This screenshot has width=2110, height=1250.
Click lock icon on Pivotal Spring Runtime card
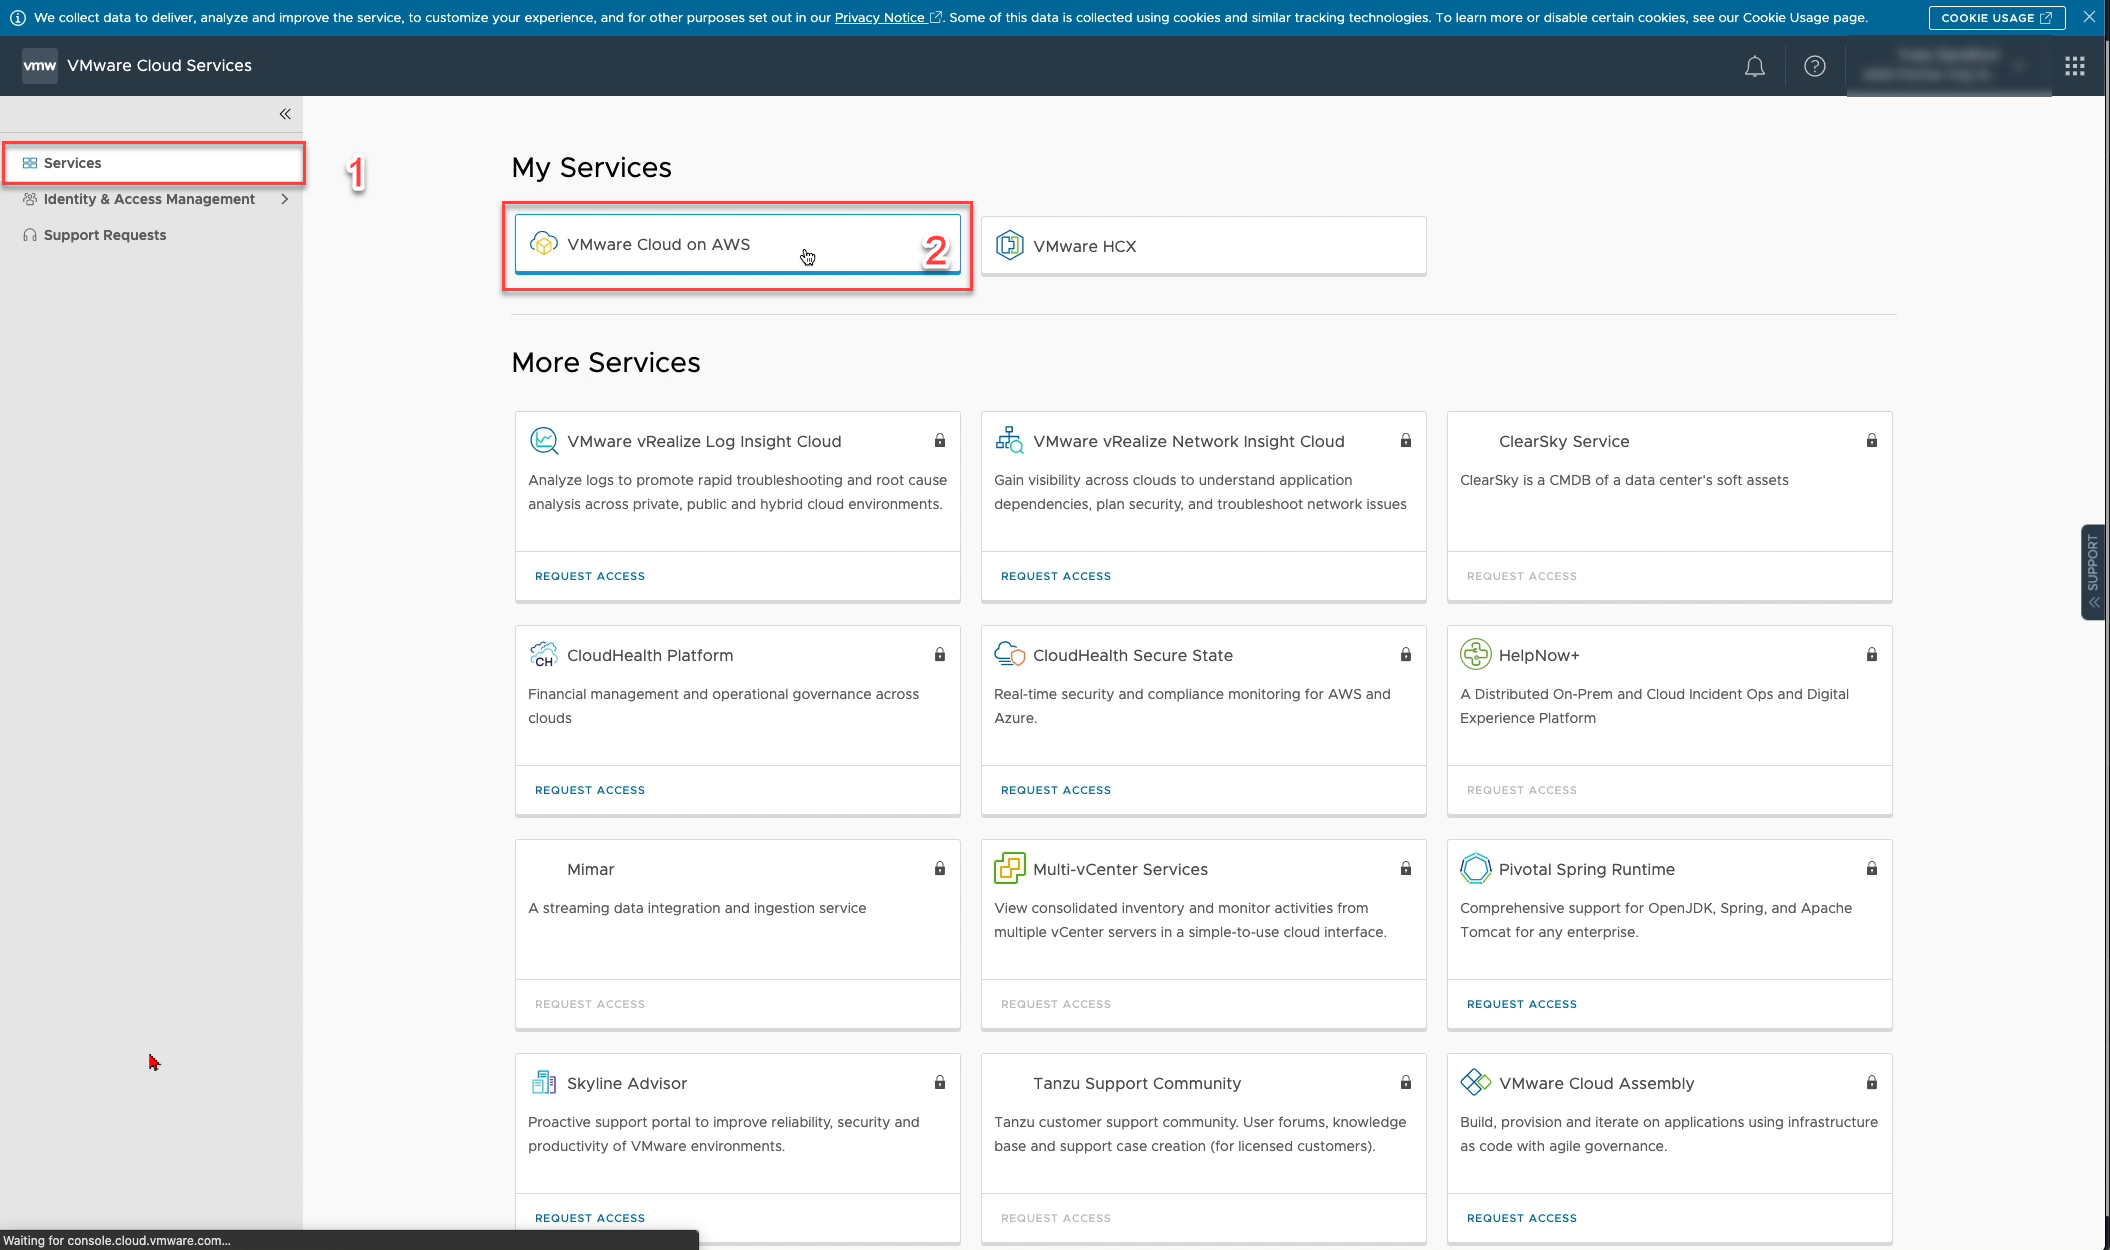click(1872, 869)
